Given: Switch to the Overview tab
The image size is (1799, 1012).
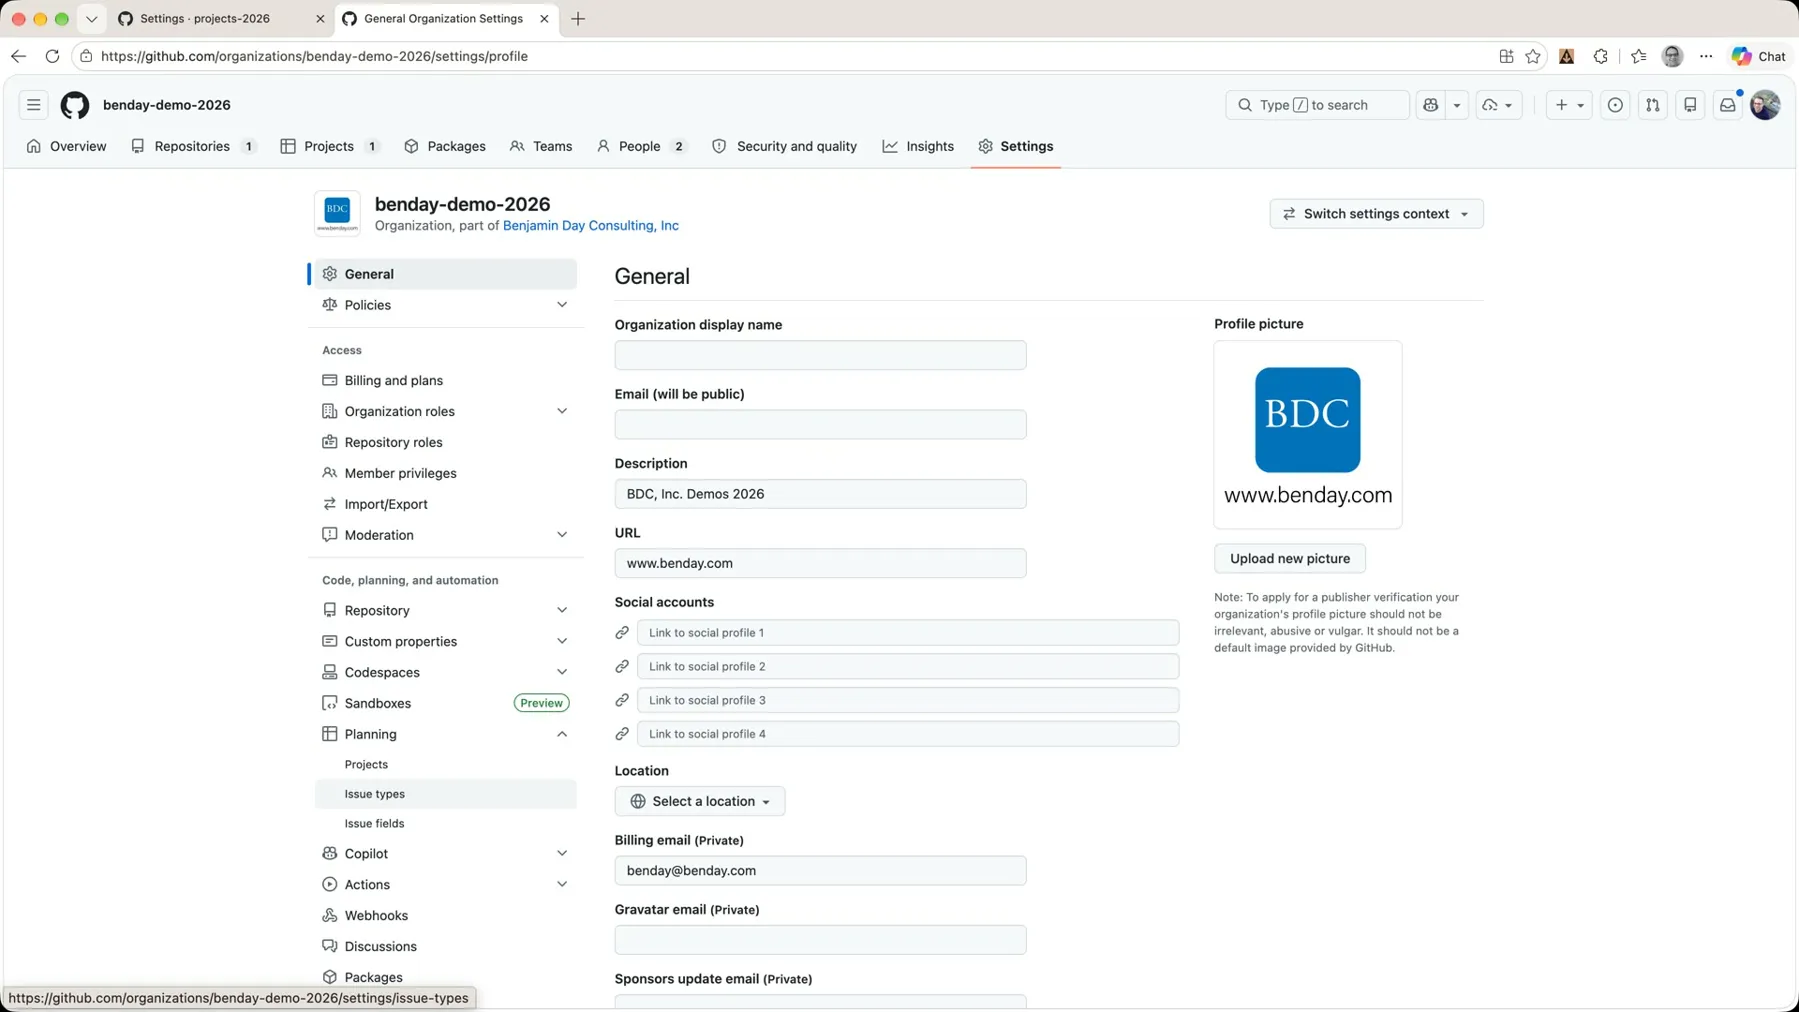Looking at the screenshot, I should [x=66, y=146].
